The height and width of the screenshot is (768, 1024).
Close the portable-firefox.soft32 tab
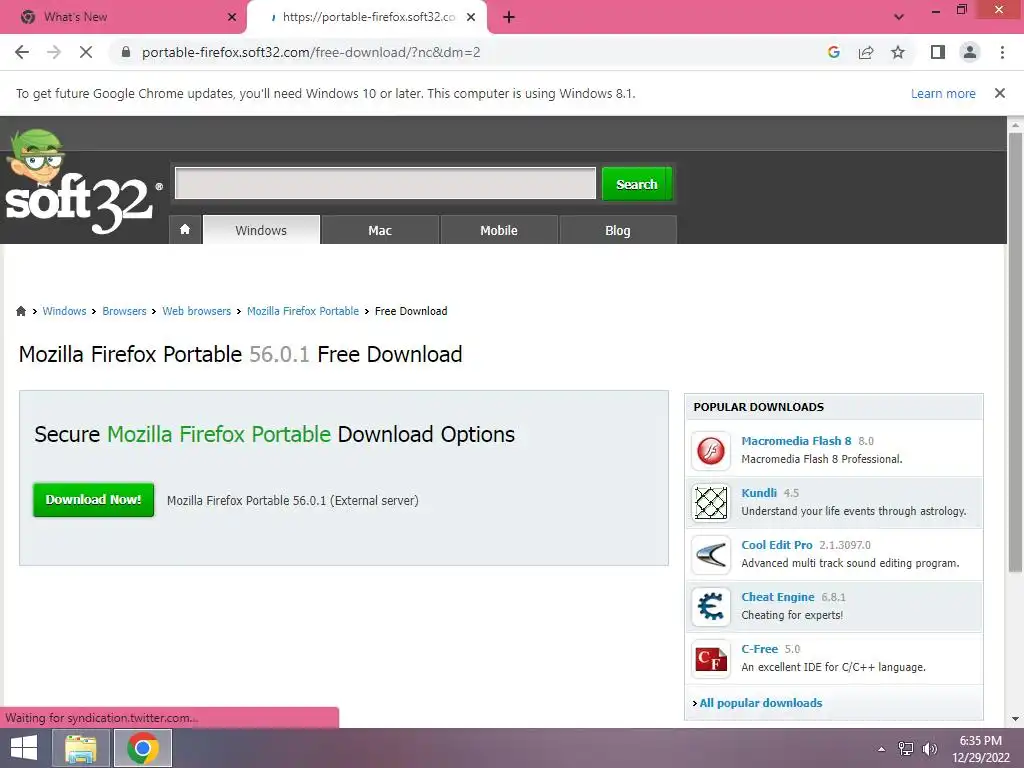[471, 17]
